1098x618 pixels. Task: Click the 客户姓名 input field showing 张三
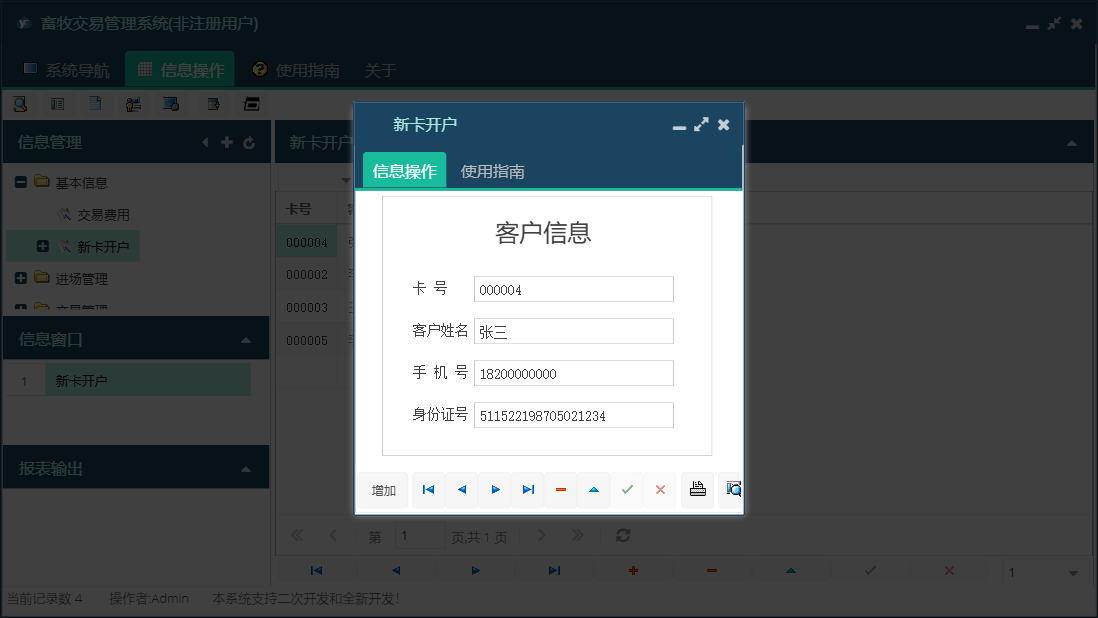(573, 330)
